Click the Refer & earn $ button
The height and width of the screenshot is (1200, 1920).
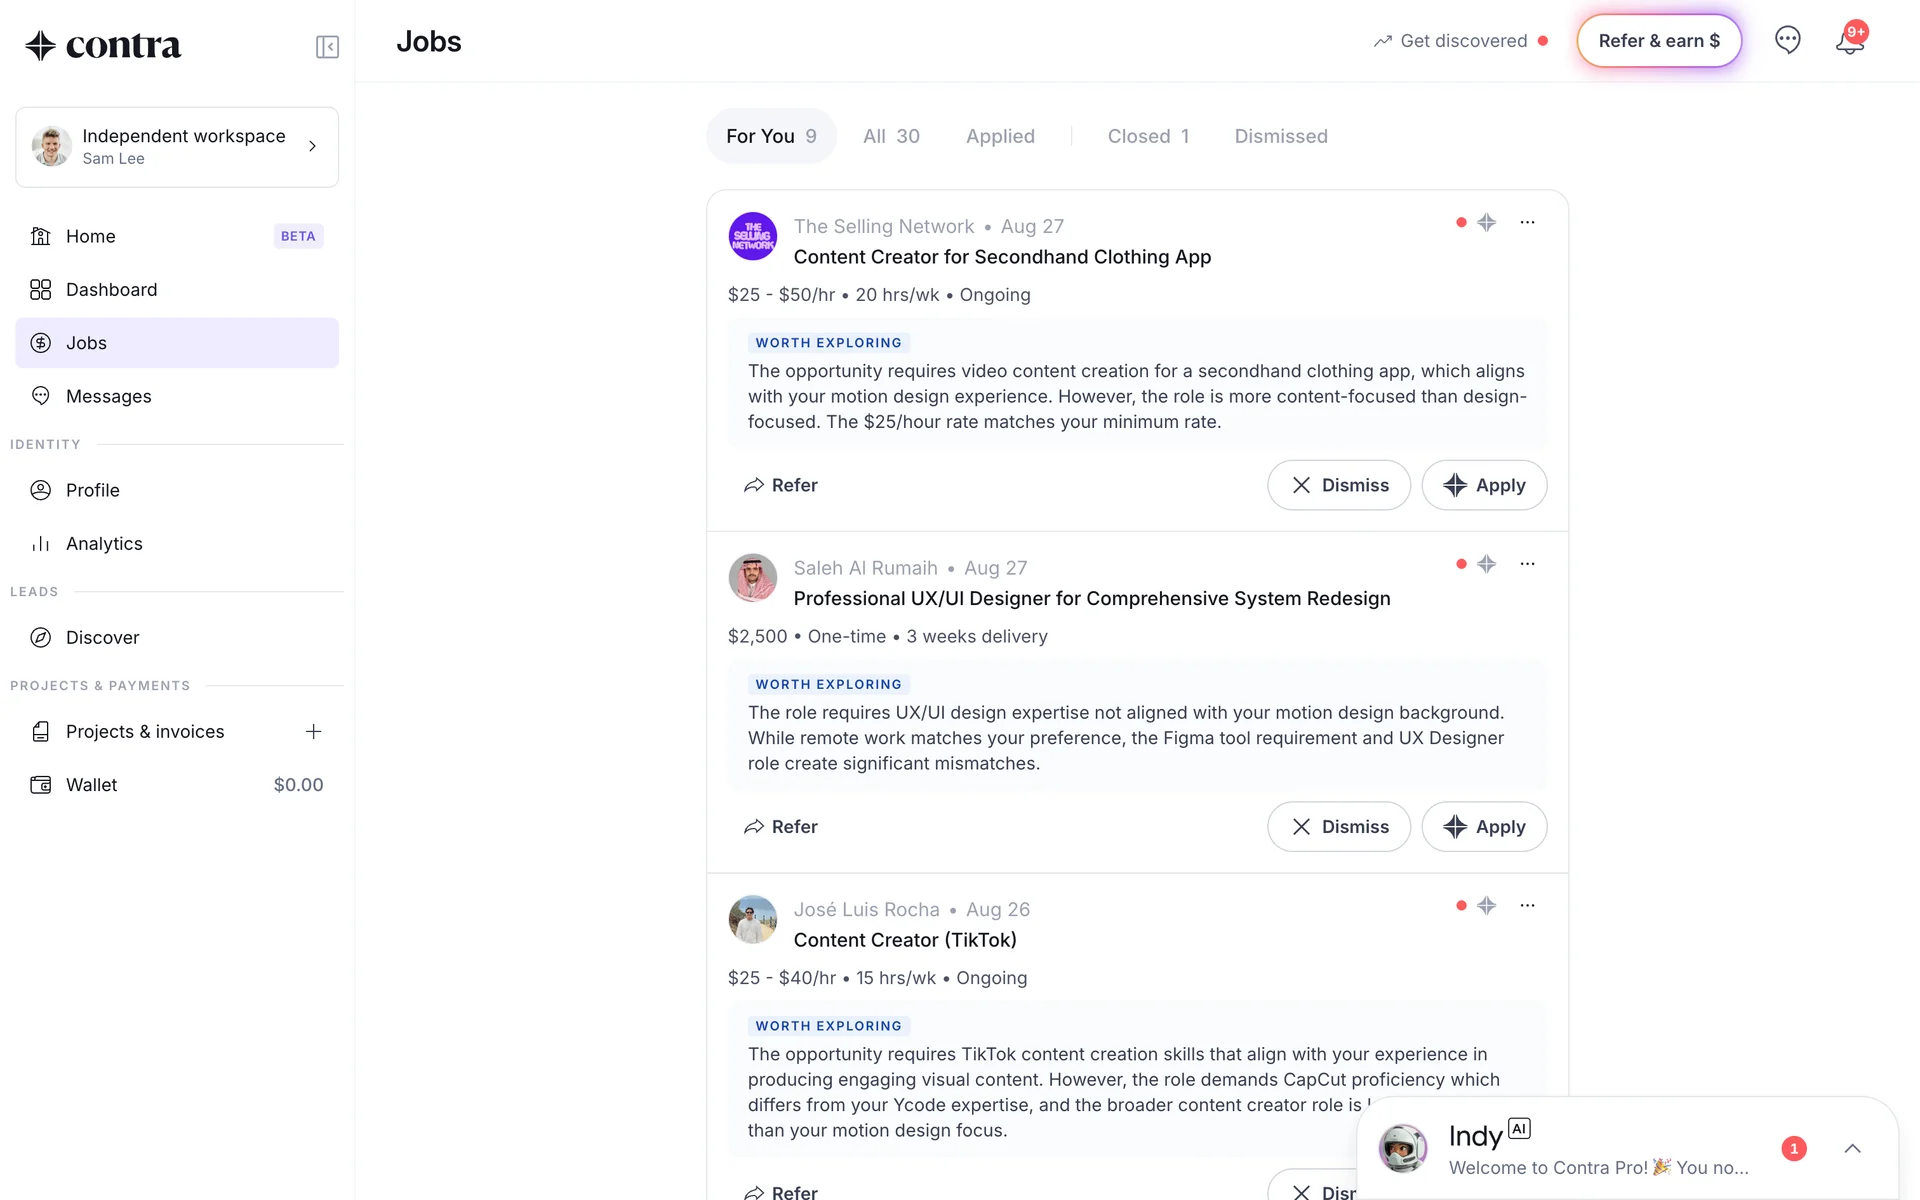pos(1658,41)
